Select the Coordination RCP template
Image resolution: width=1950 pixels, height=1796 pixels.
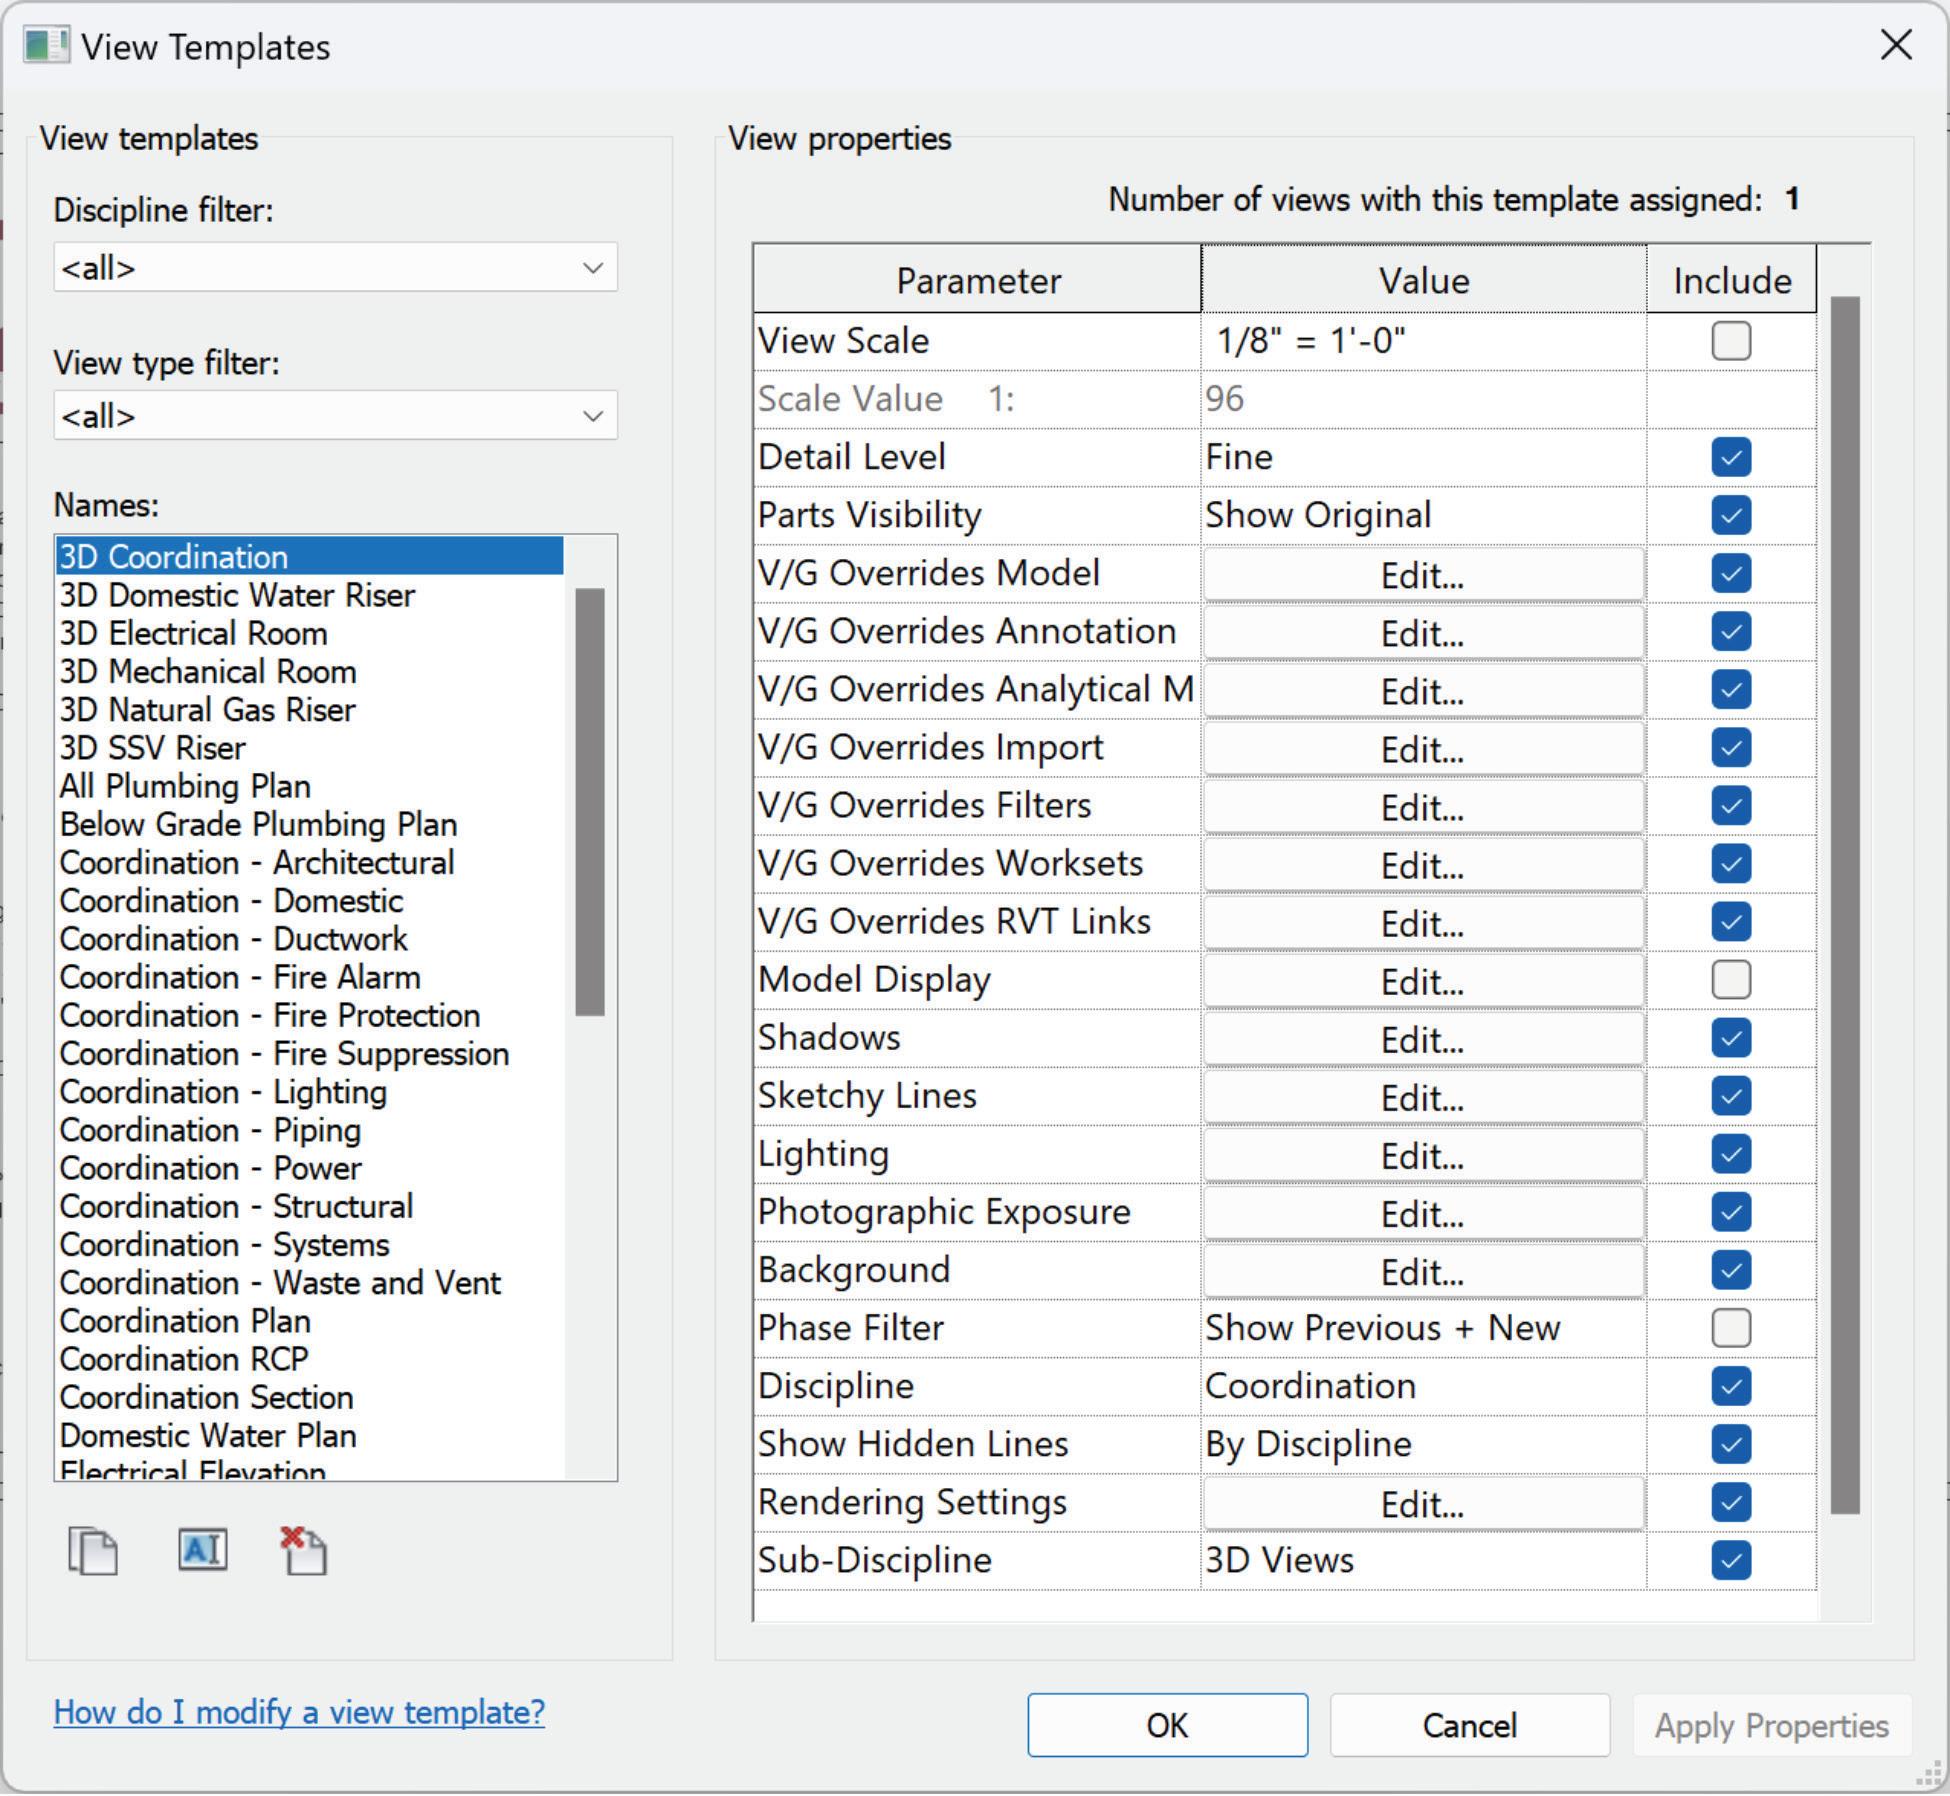[184, 1360]
